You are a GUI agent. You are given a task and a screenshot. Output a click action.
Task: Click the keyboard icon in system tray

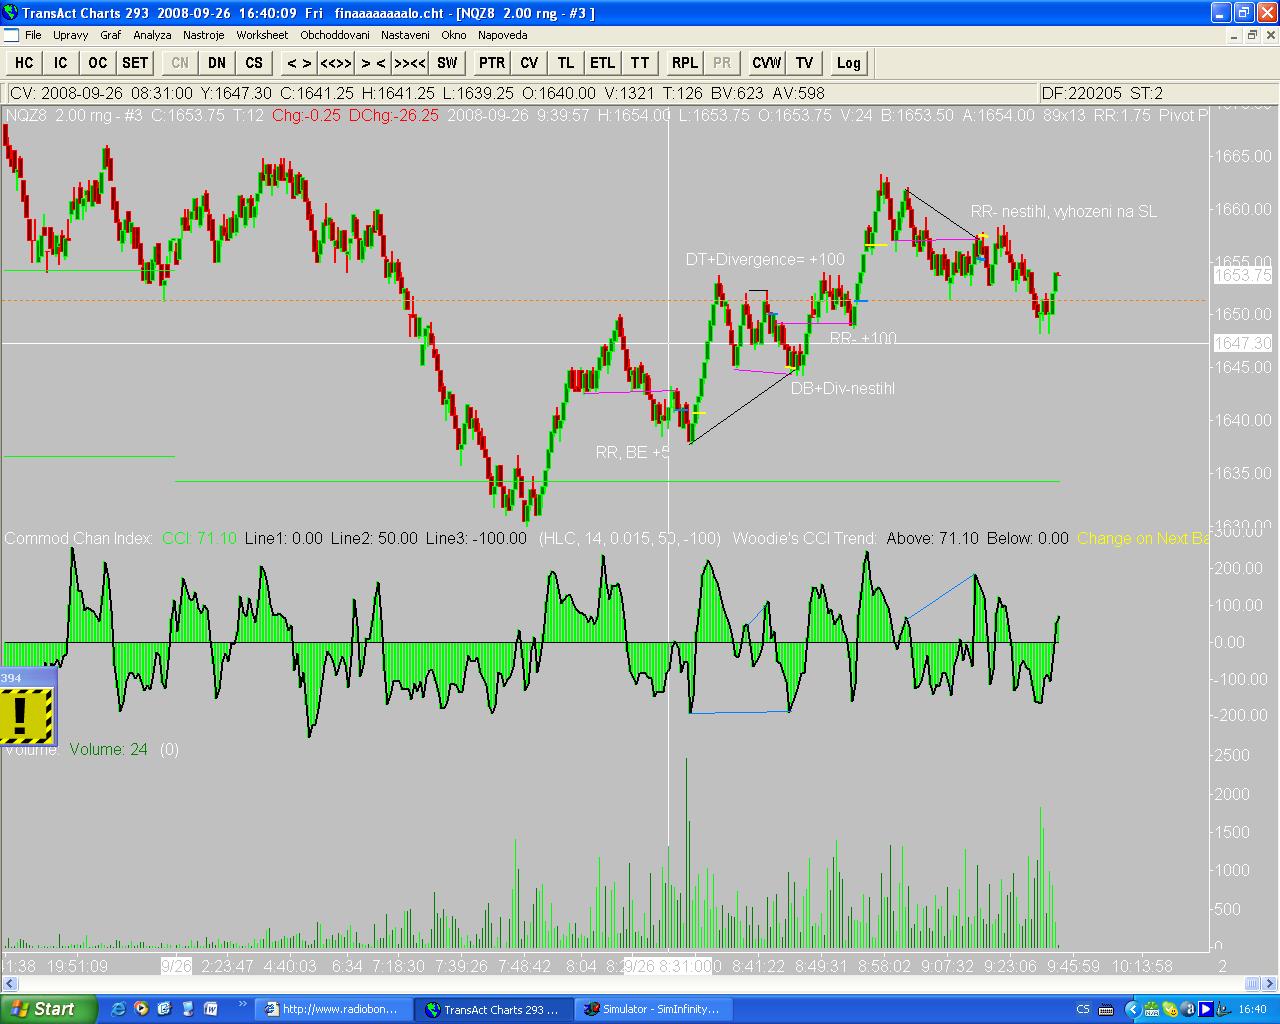(1105, 1009)
